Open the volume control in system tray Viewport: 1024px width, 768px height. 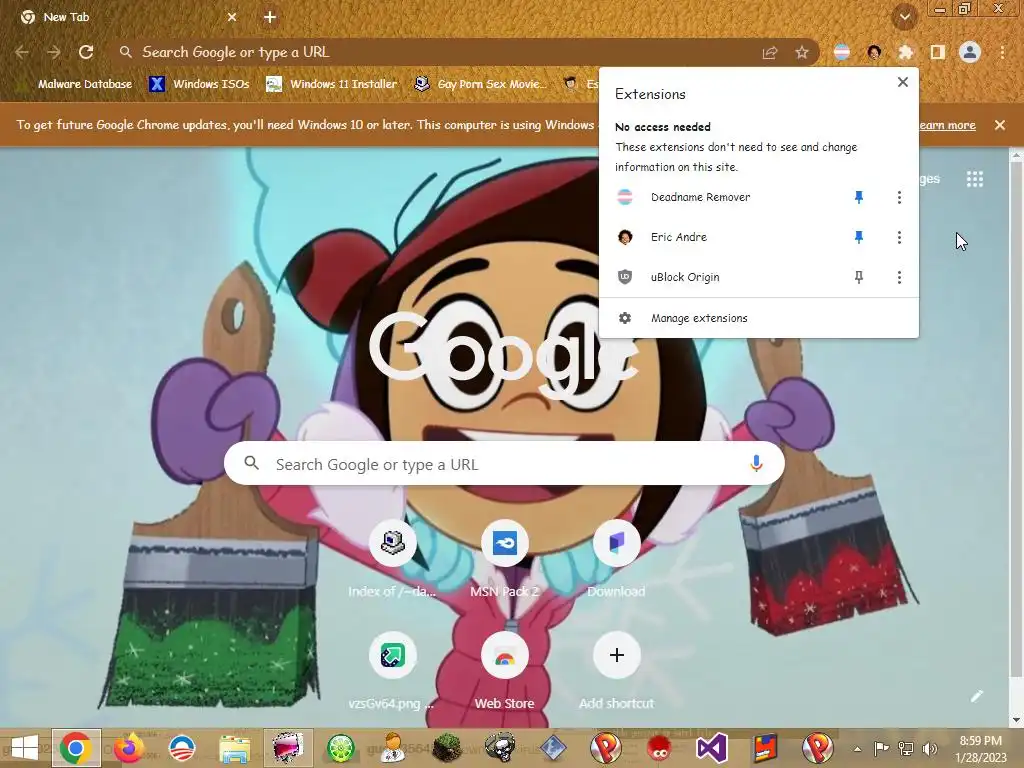point(930,749)
